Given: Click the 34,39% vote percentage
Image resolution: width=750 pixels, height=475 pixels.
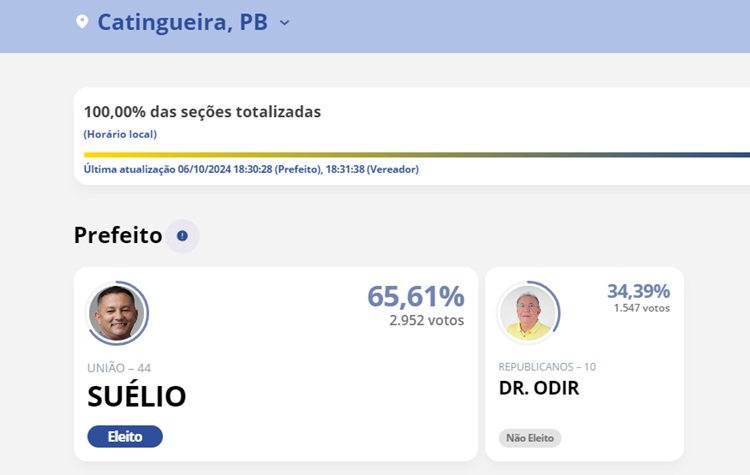Looking at the screenshot, I should coord(638,291).
